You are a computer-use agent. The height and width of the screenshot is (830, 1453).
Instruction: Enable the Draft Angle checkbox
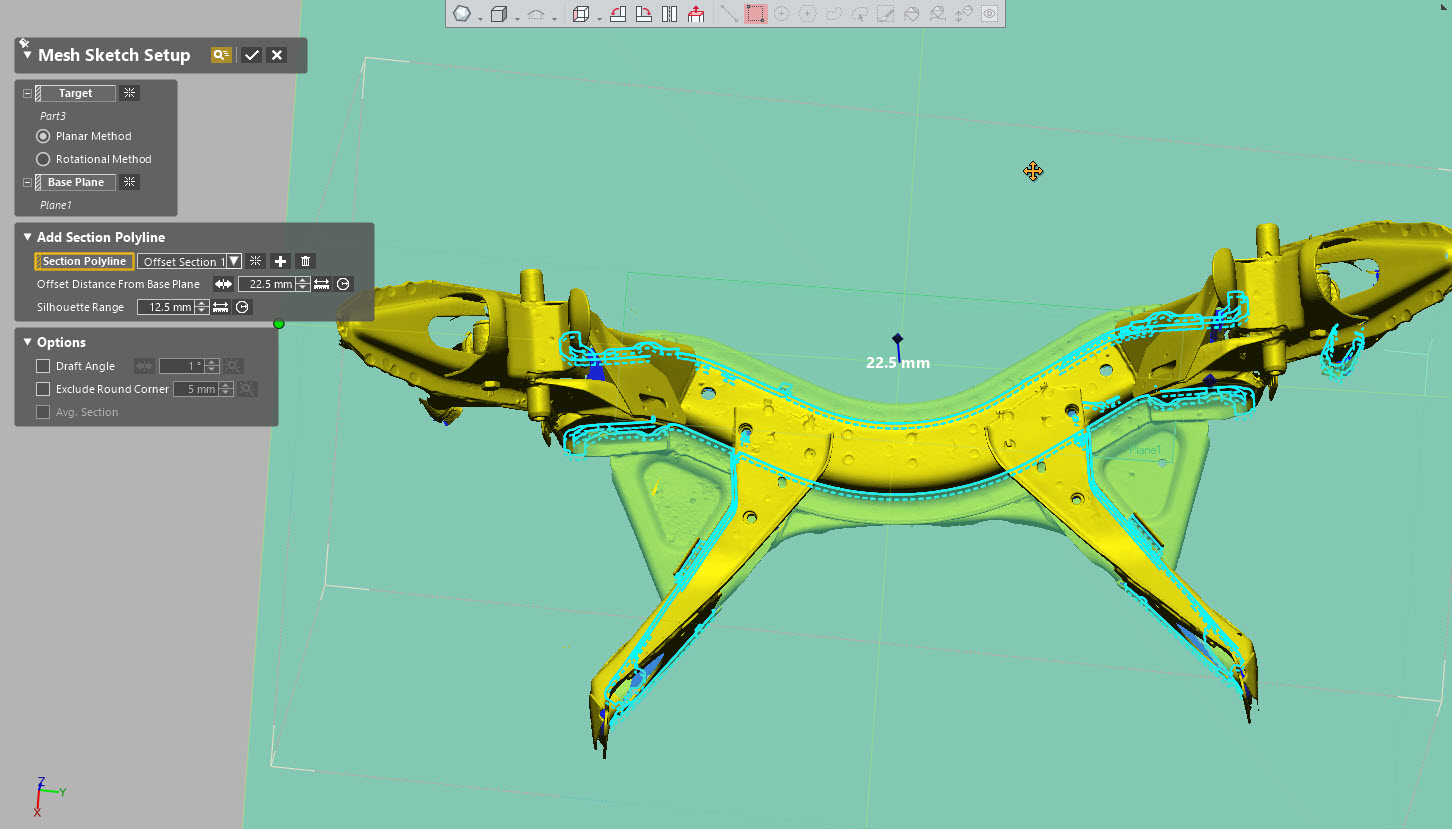pyautogui.click(x=43, y=366)
